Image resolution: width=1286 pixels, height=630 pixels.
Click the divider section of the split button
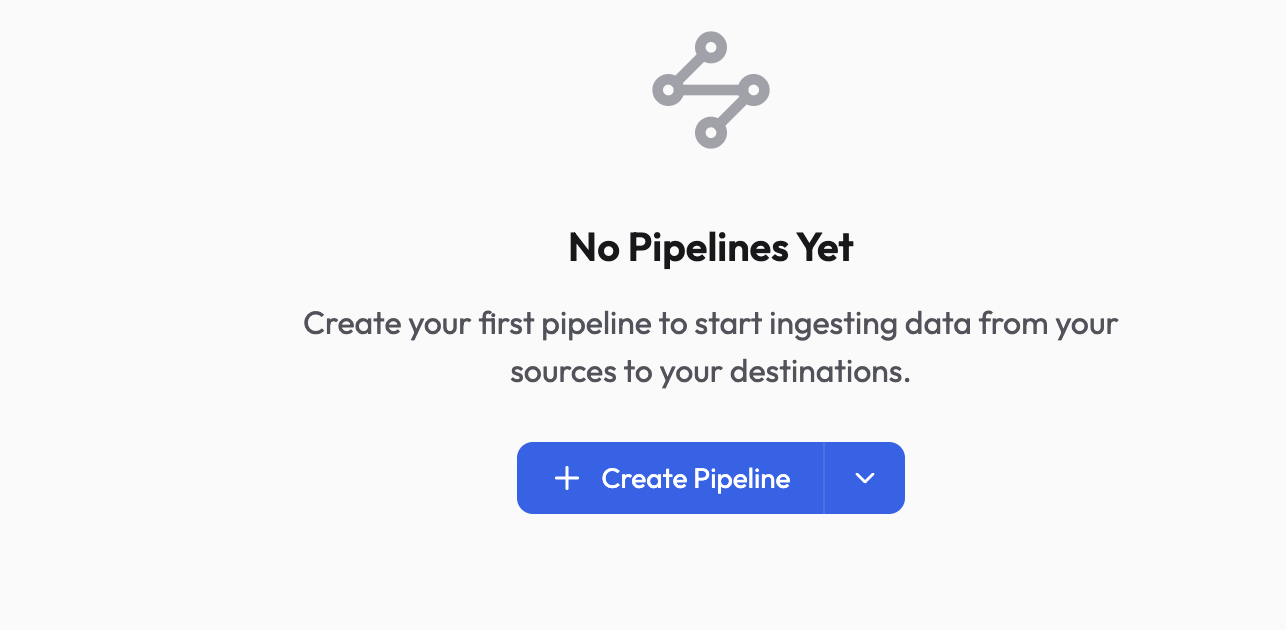824,478
